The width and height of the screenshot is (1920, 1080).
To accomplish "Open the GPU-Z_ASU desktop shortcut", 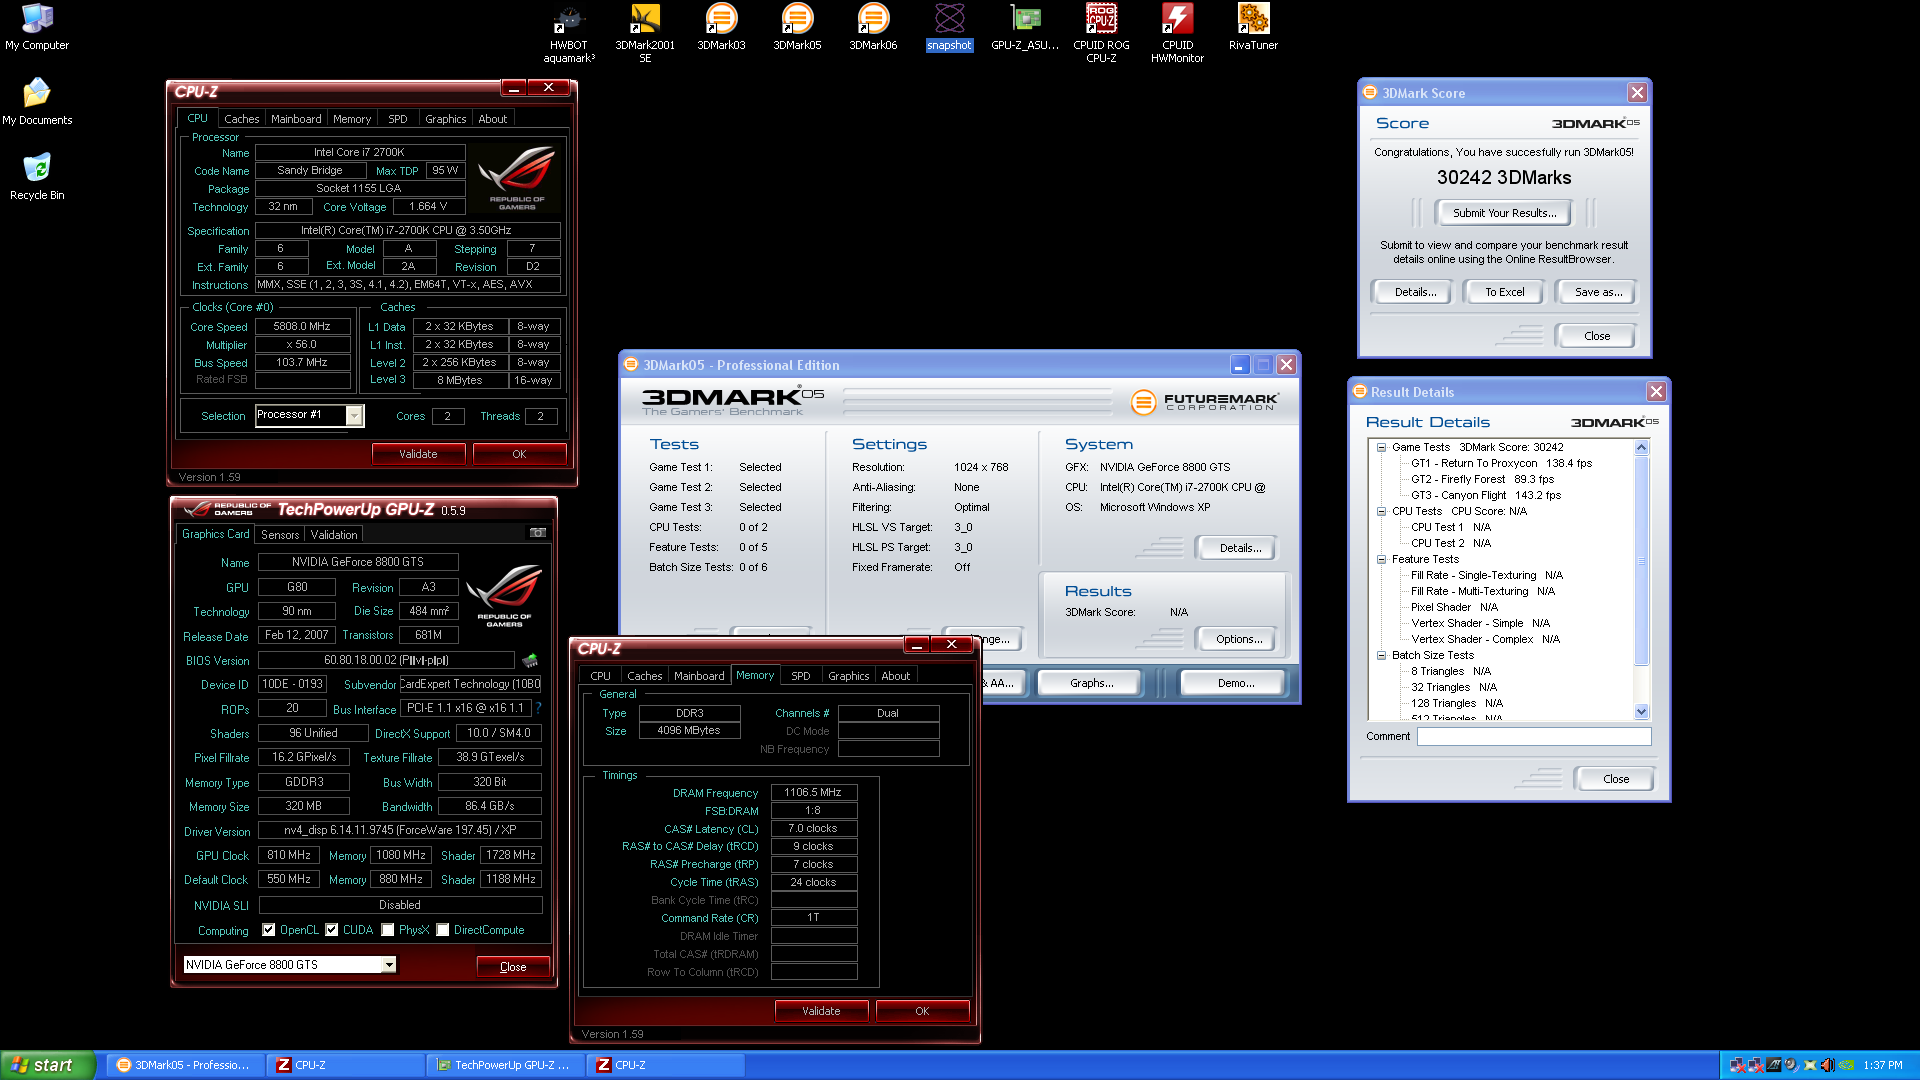I will pos(1025,27).
